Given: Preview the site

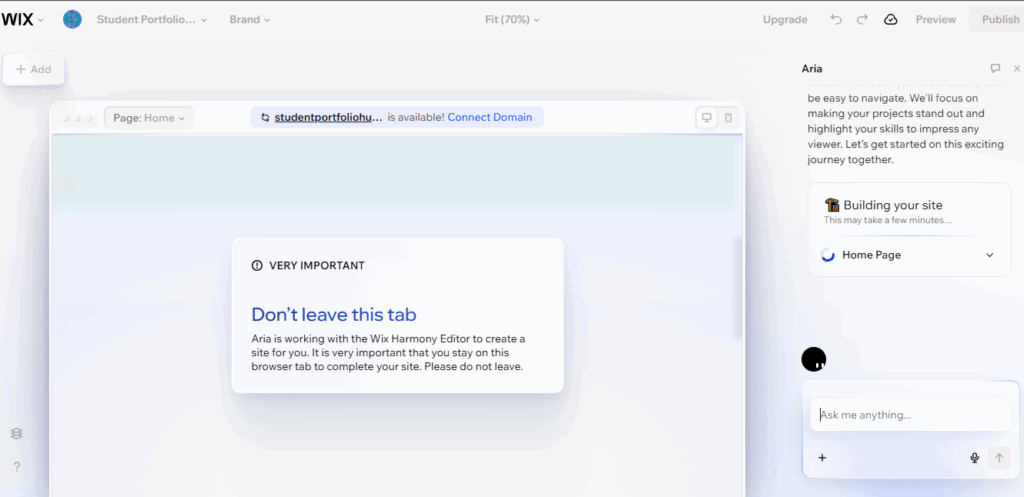Looking at the screenshot, I should 935,20.
